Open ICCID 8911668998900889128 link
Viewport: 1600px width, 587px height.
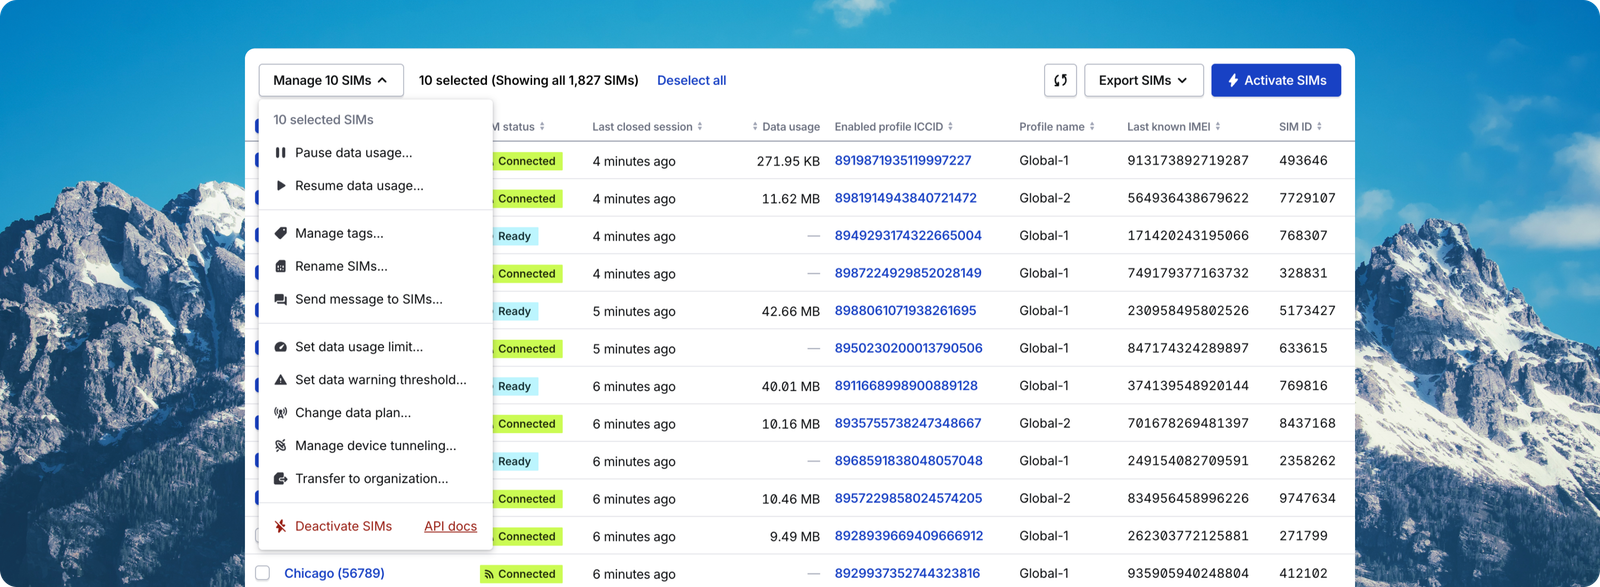906,386
